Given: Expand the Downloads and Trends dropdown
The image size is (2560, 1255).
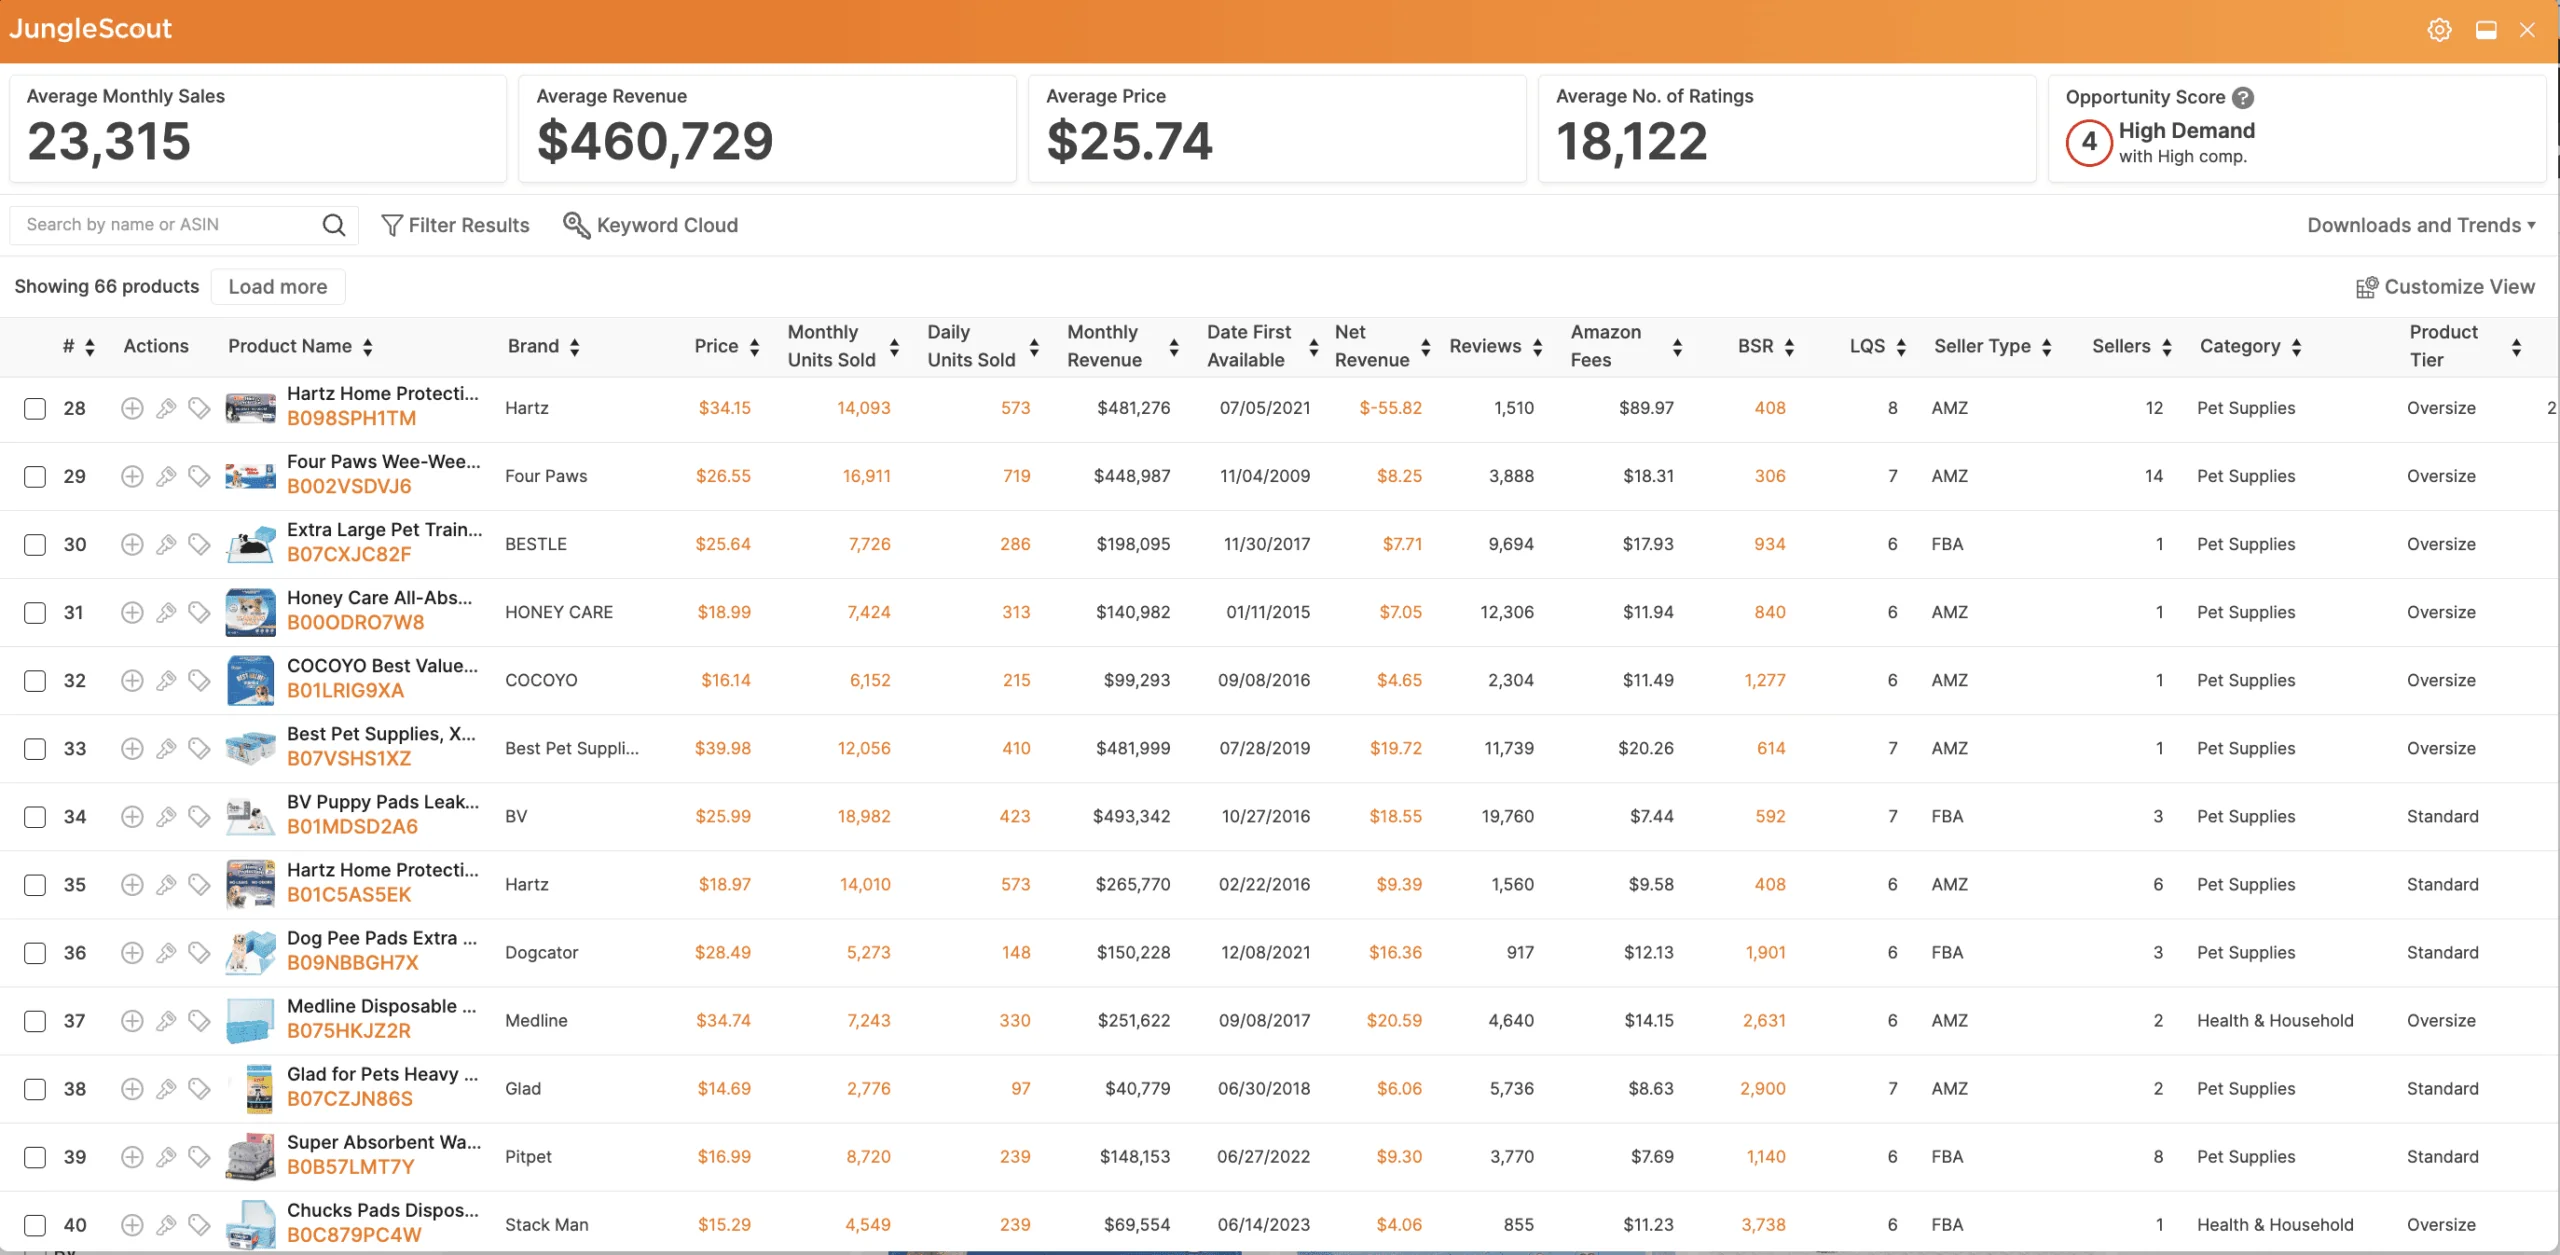Looking at the screenshot, I should pyautogui.click(x=2420, y=225).
